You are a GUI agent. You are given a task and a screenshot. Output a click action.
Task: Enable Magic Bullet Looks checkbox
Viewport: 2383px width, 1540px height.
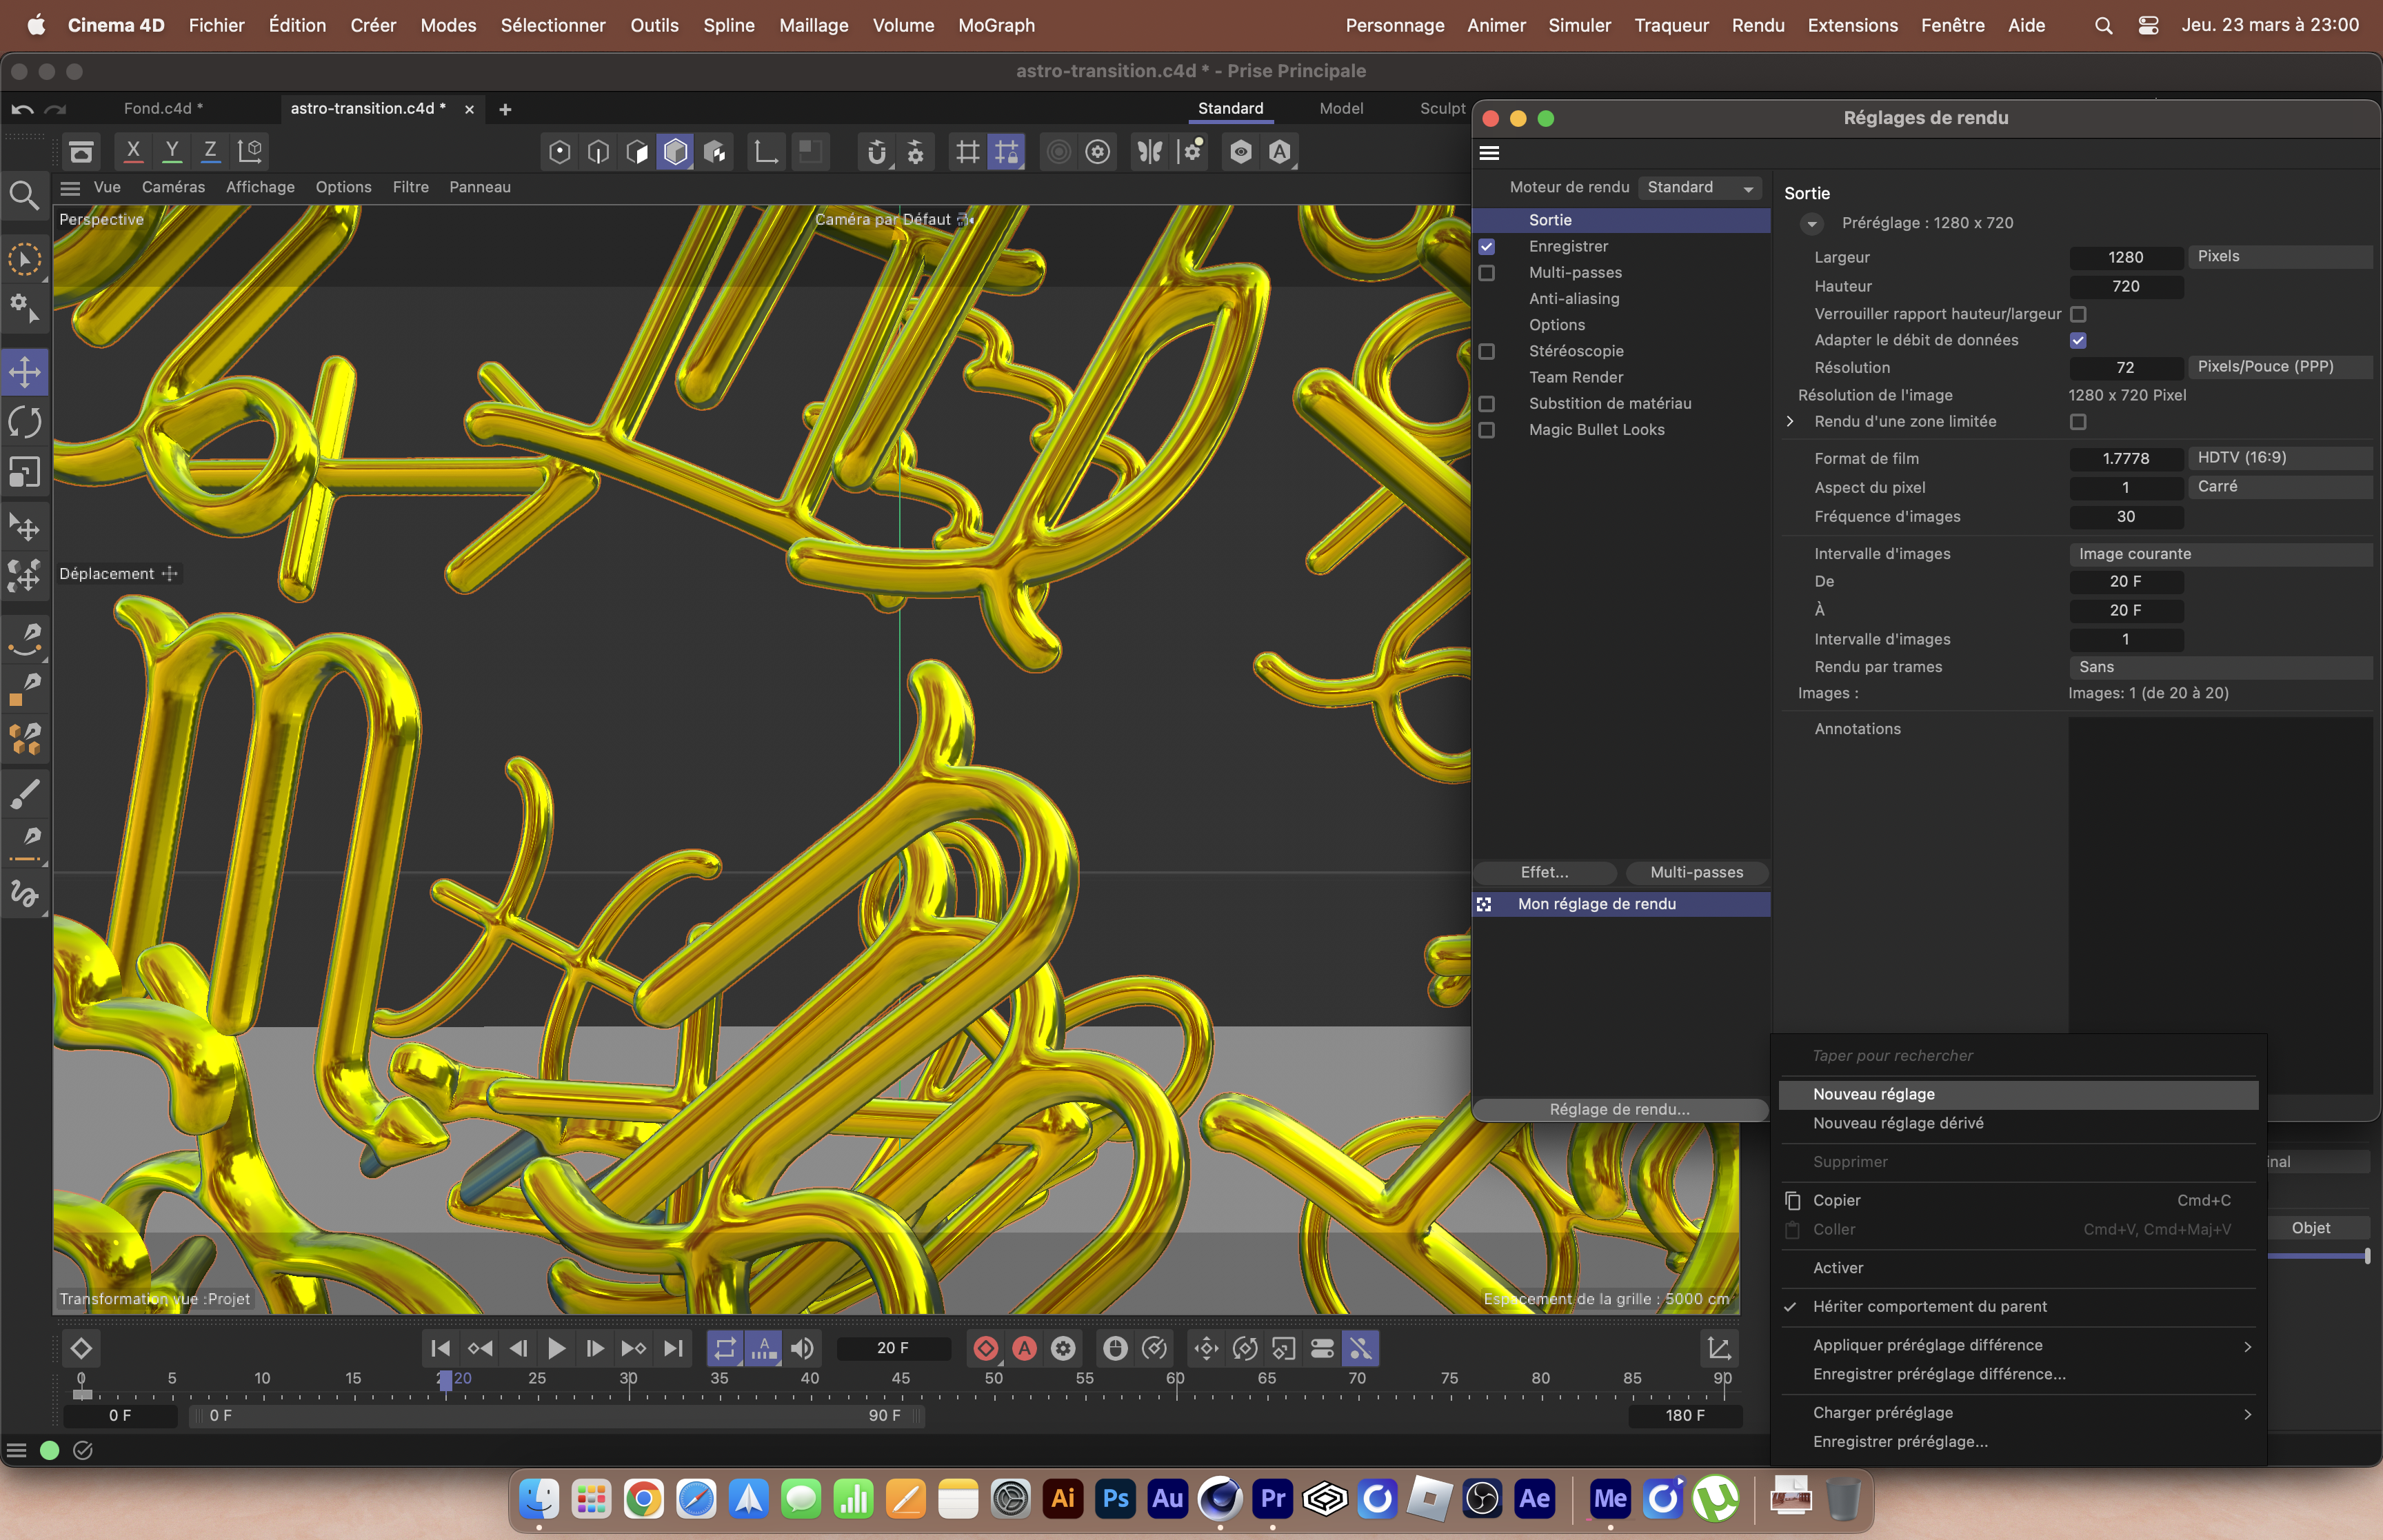1487,430
